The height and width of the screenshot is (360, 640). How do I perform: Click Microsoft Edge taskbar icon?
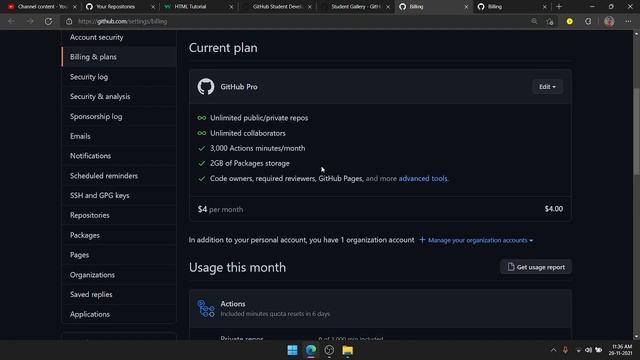pyautogui.click(x=311, y=350)
